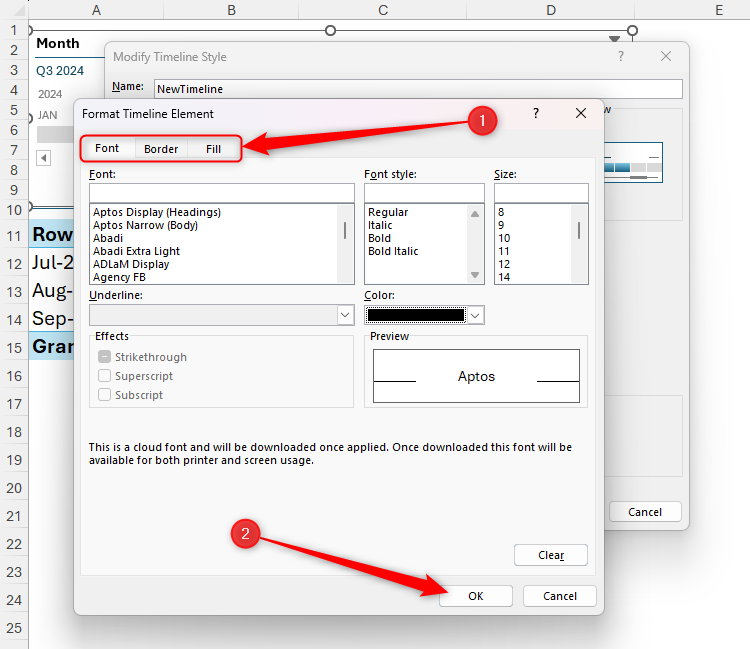This screenshot has width=750, height=649.
Task: Click Cancel in Modify Timeline Style dialog
Action: [645, 512]
